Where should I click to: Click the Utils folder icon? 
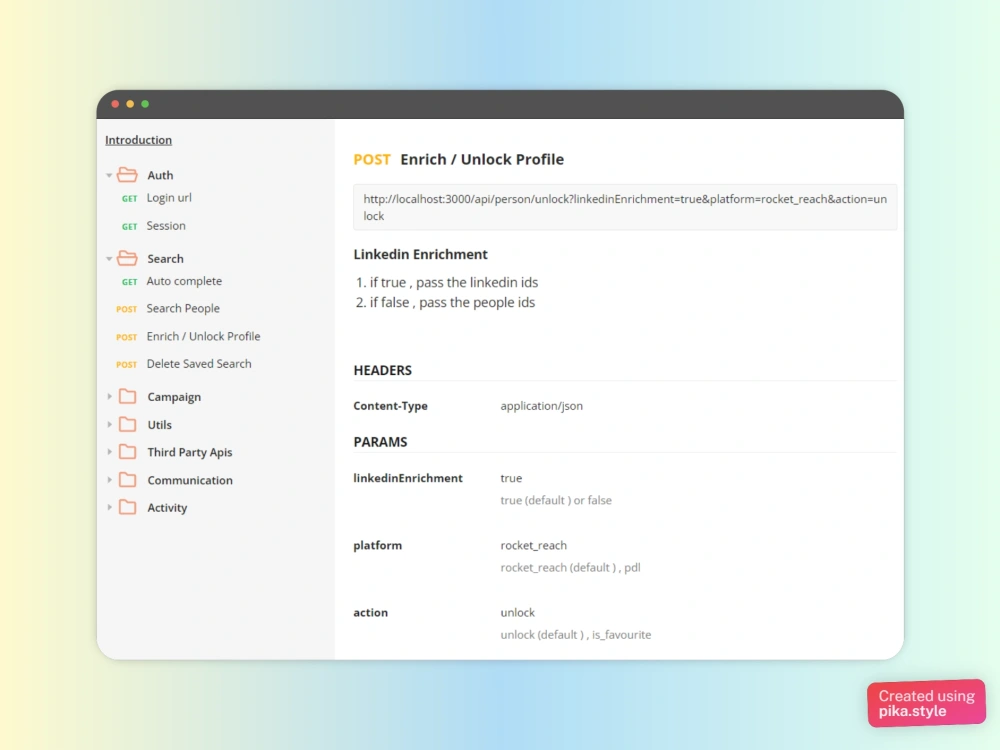tap(128, 424)
